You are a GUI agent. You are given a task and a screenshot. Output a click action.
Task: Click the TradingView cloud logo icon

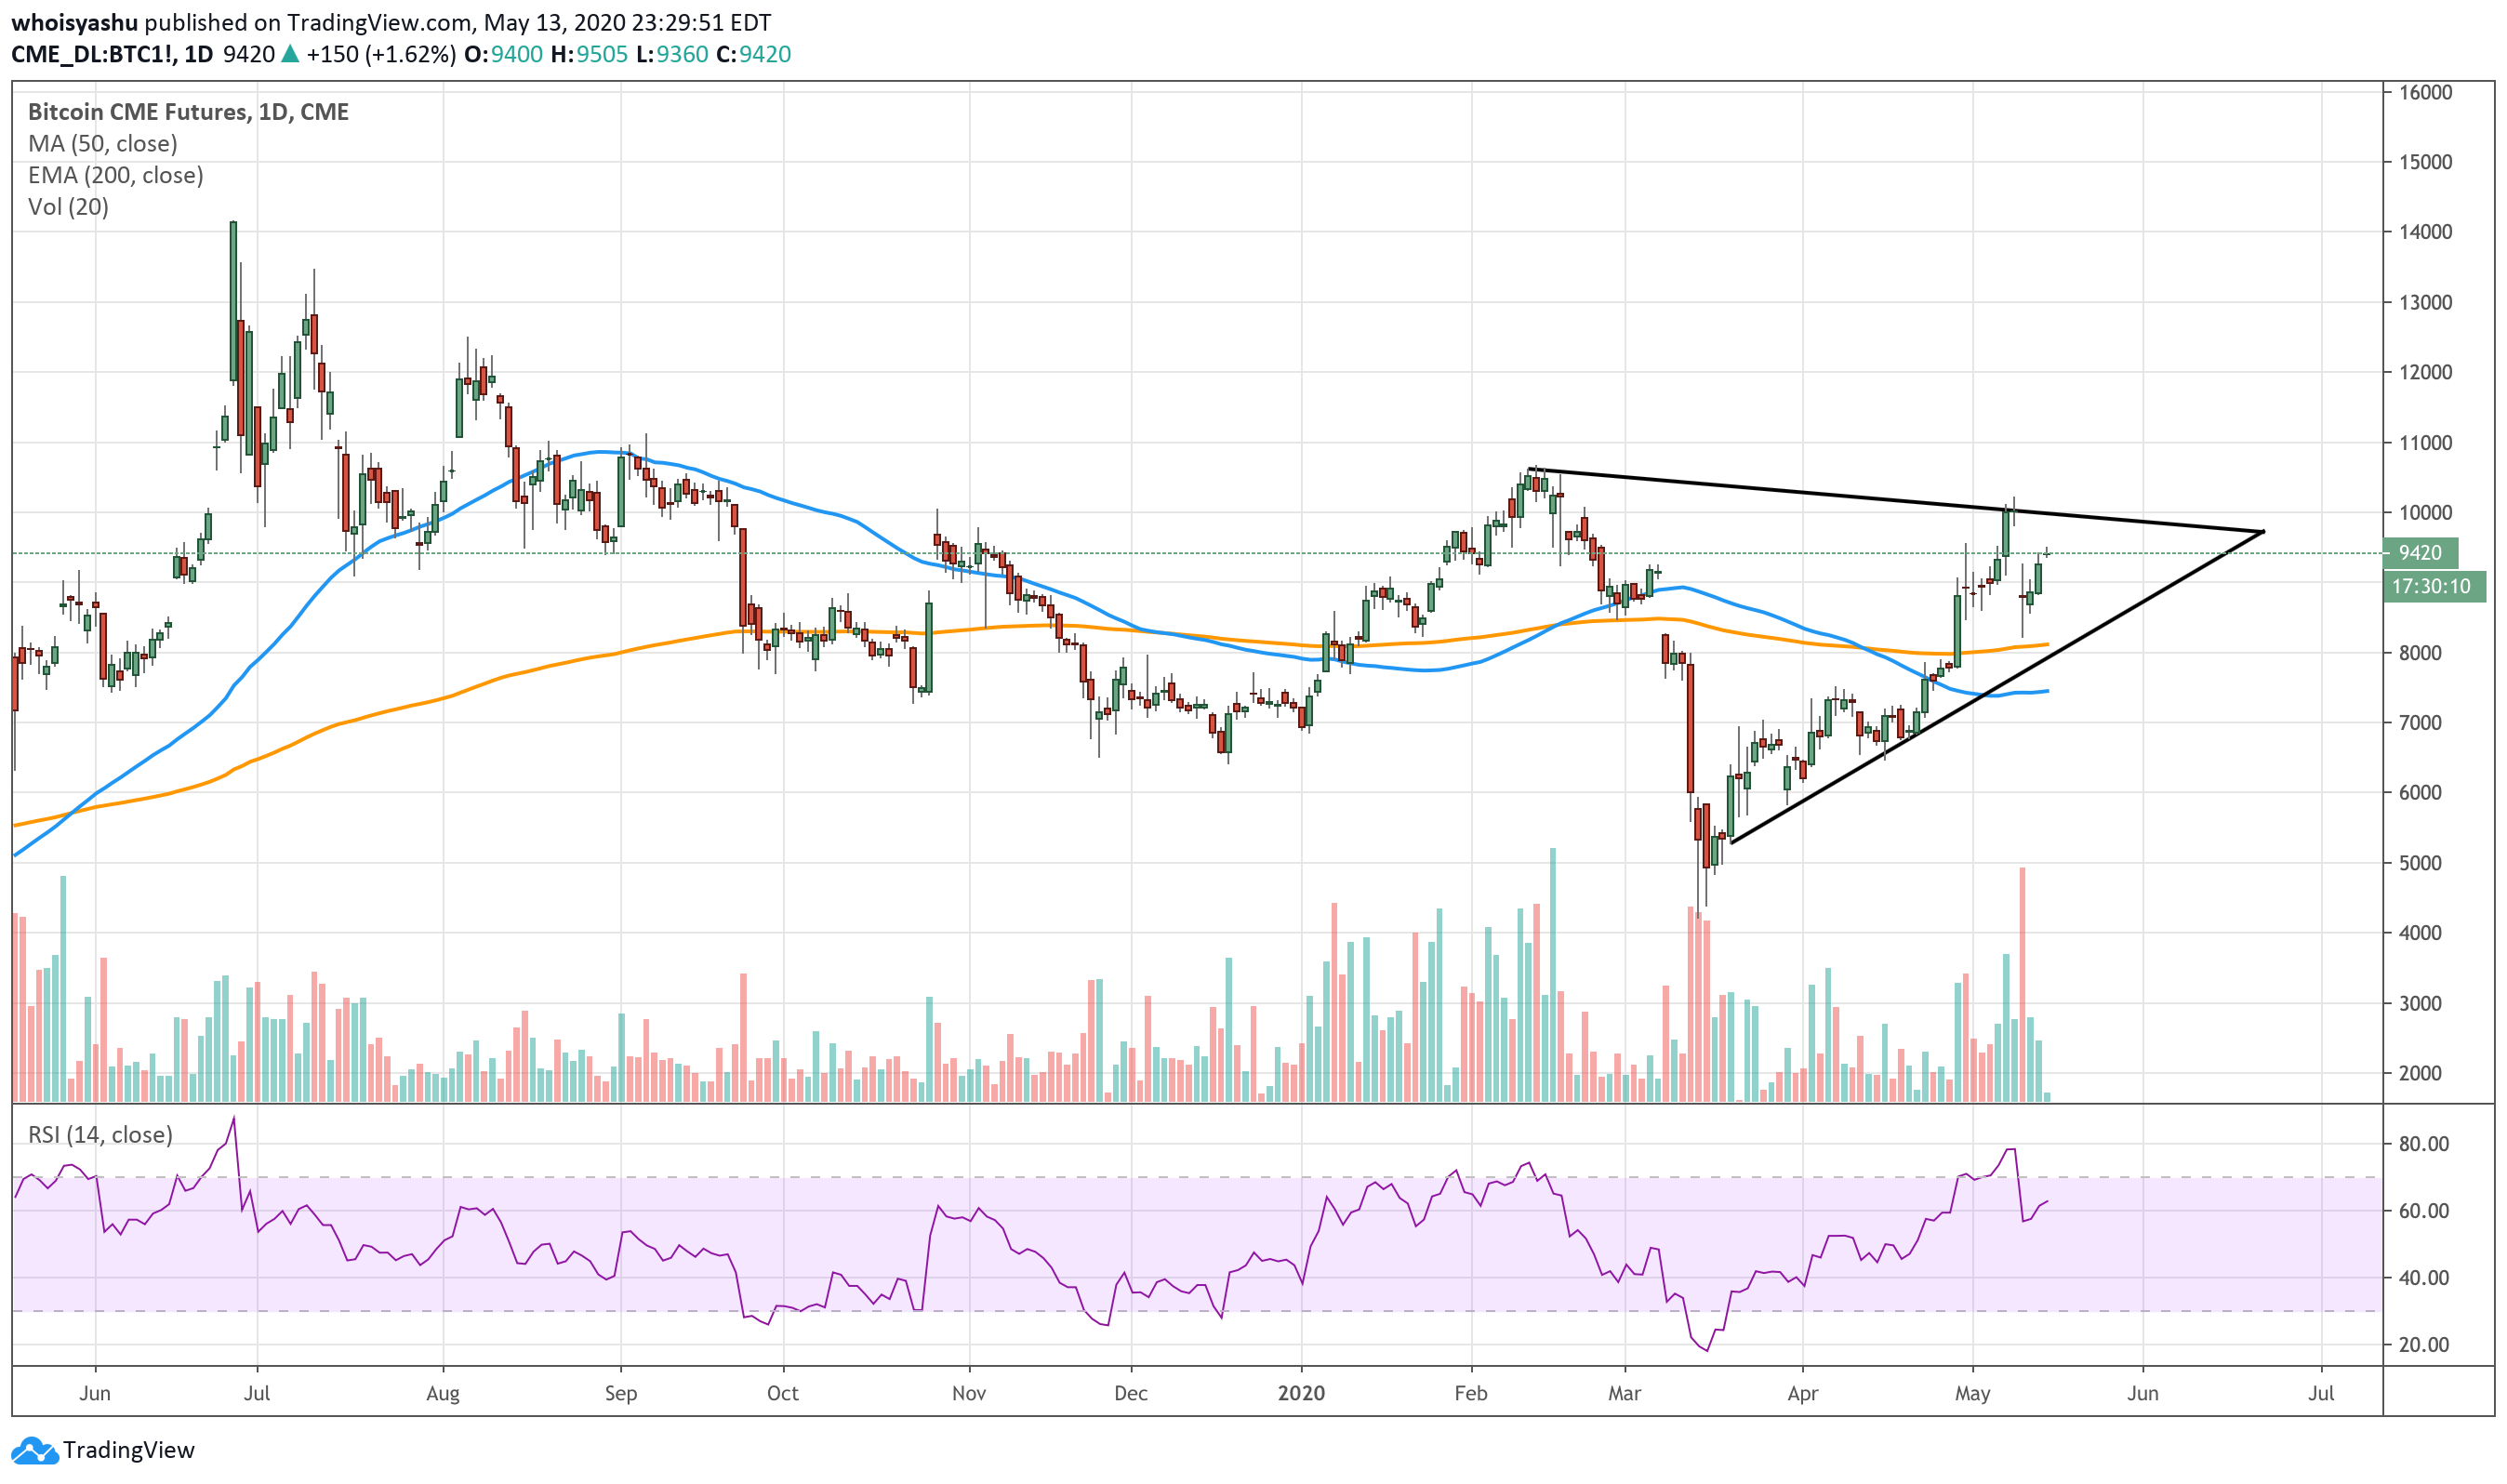click(x=35, y=1450)
